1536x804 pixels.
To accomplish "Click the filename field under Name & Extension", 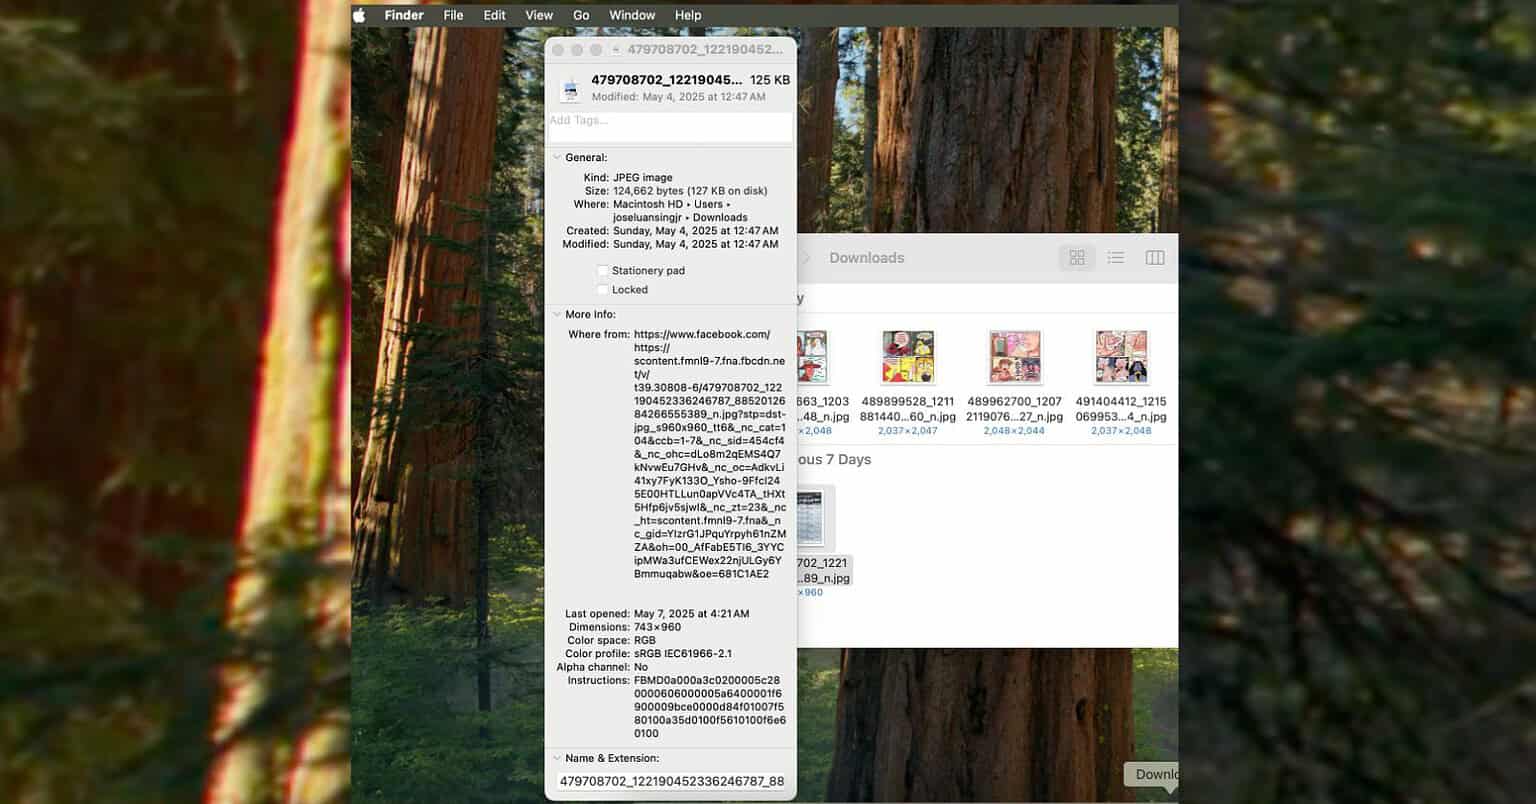I will click(669, 781).
